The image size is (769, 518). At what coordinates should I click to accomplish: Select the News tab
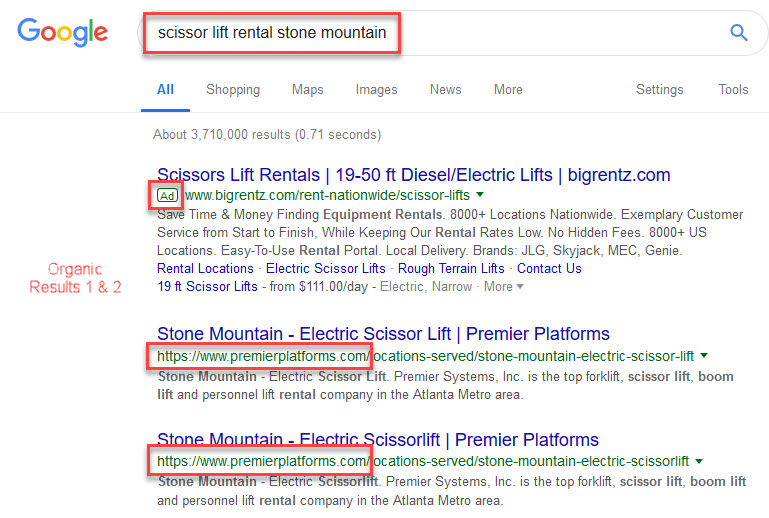coord(445,90)
